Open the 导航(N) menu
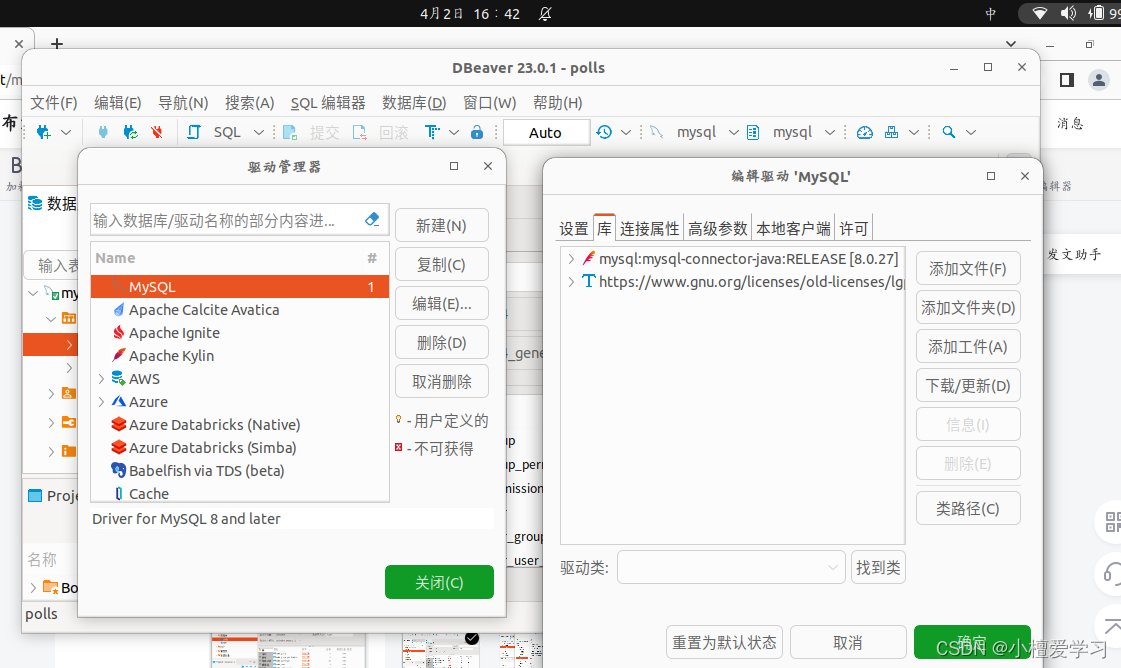 pos(183,103)
